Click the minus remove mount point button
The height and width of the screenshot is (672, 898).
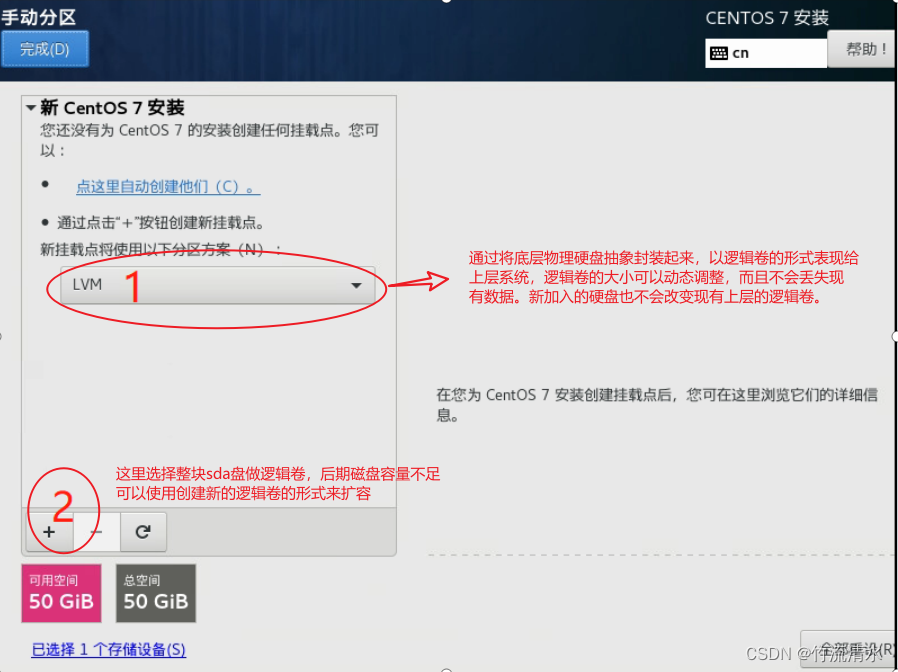97,532
